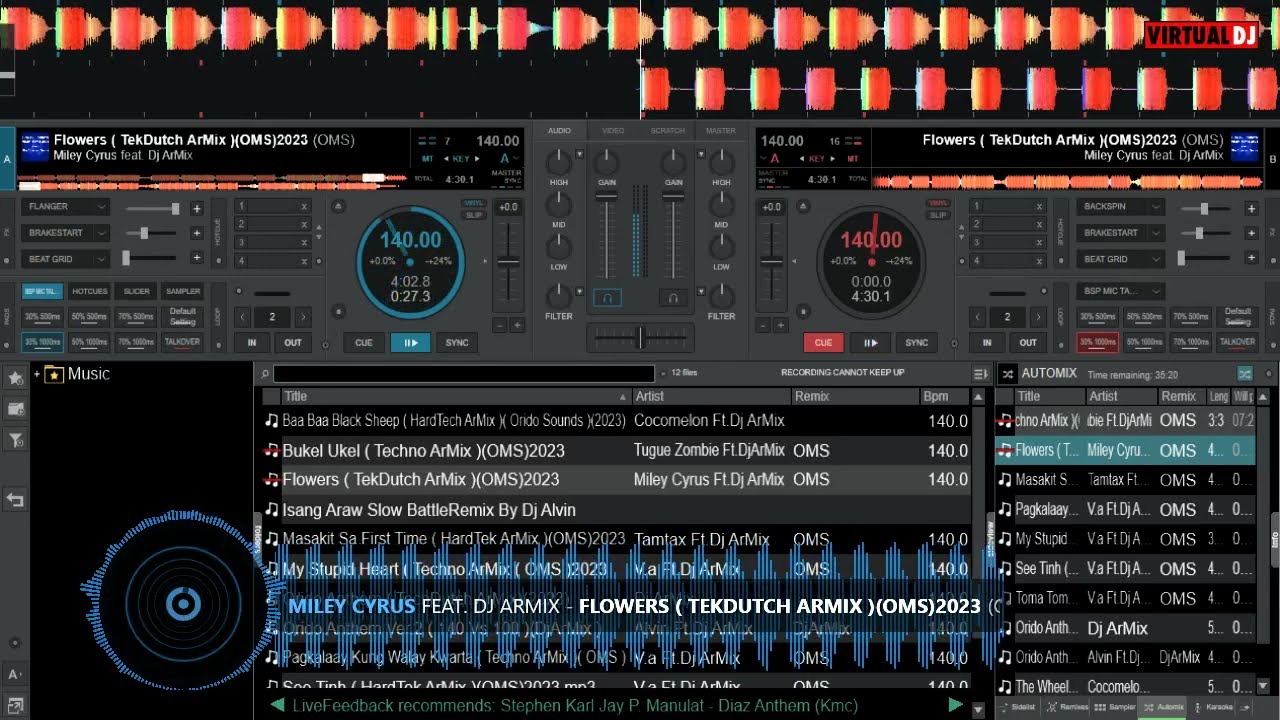Viewport: 1280px width, 720px height.
Task: Click CUE button on deck A
Action: point(363,342)
